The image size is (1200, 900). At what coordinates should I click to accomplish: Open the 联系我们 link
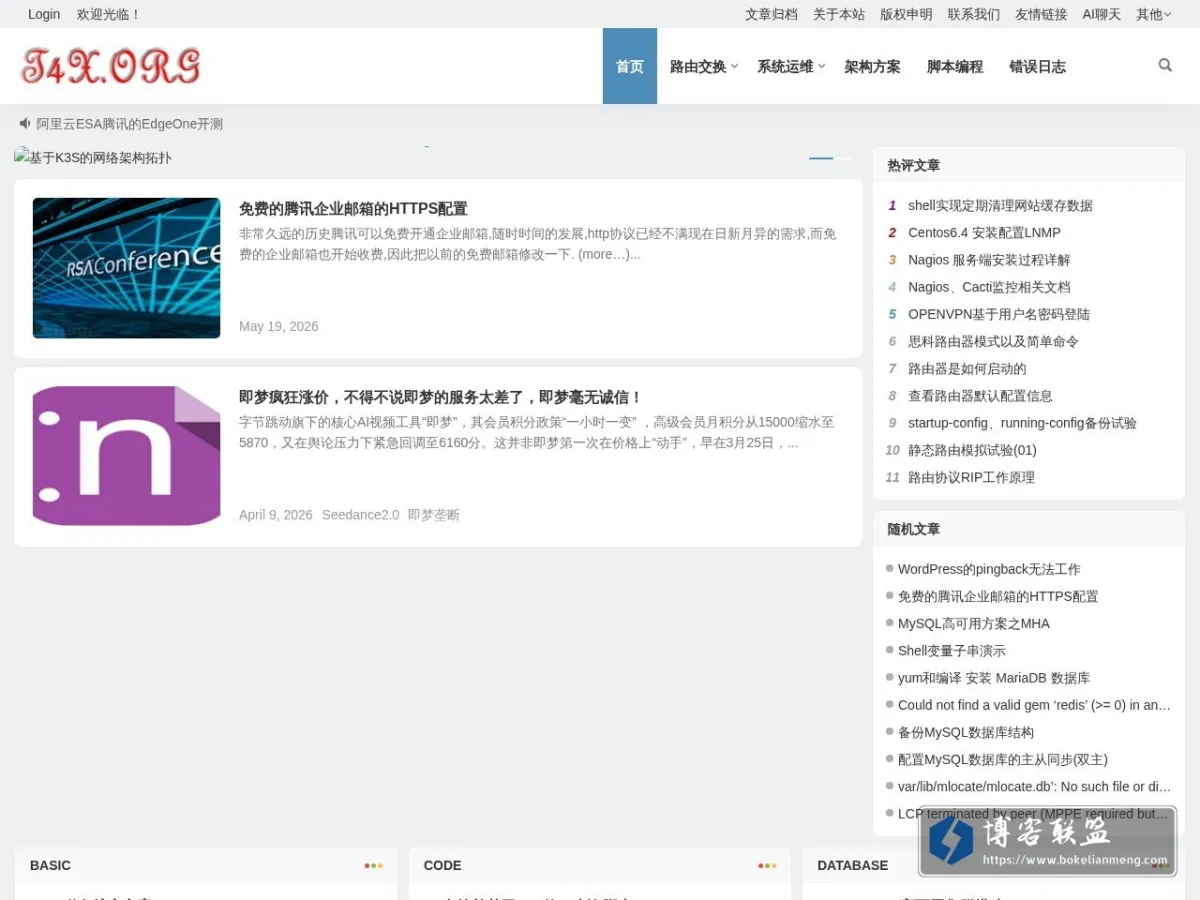974,14
